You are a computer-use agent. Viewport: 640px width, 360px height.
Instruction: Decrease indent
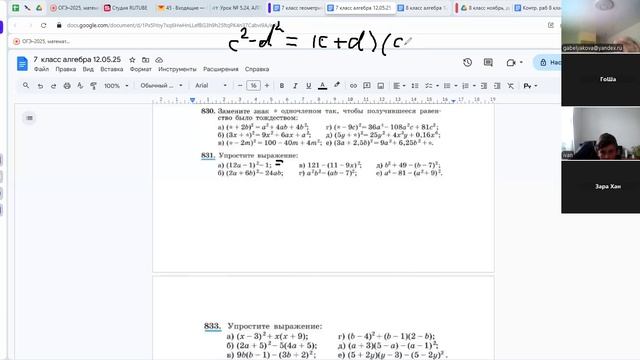coord(484,86)
